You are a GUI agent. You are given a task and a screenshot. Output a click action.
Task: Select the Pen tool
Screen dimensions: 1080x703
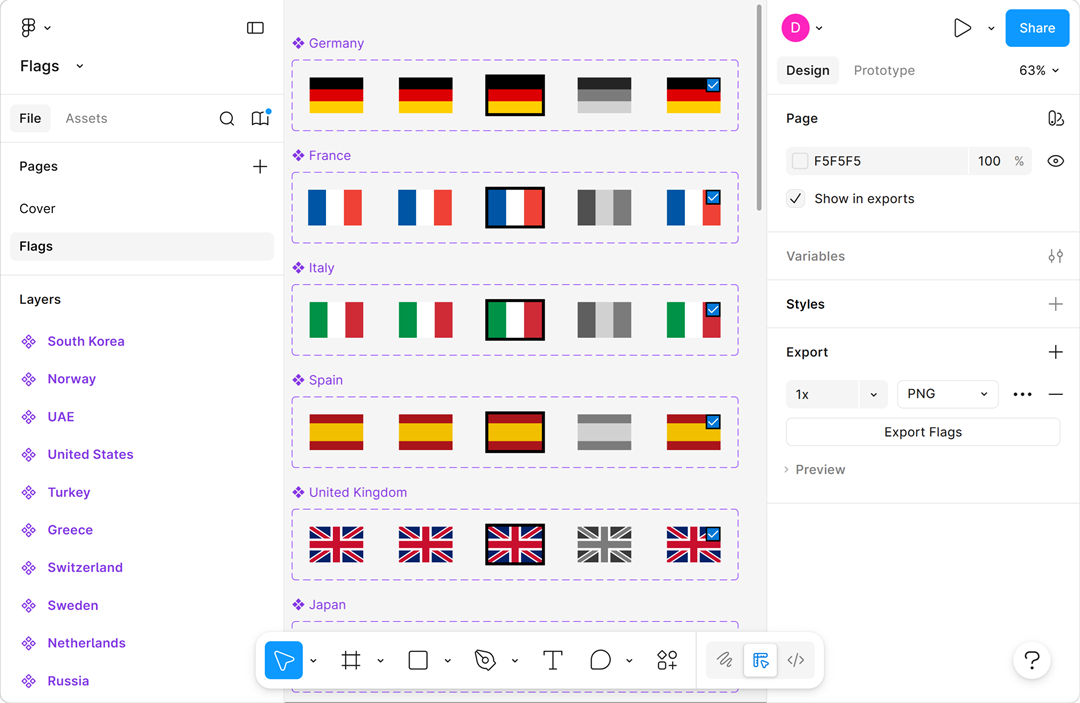point(485,660)
